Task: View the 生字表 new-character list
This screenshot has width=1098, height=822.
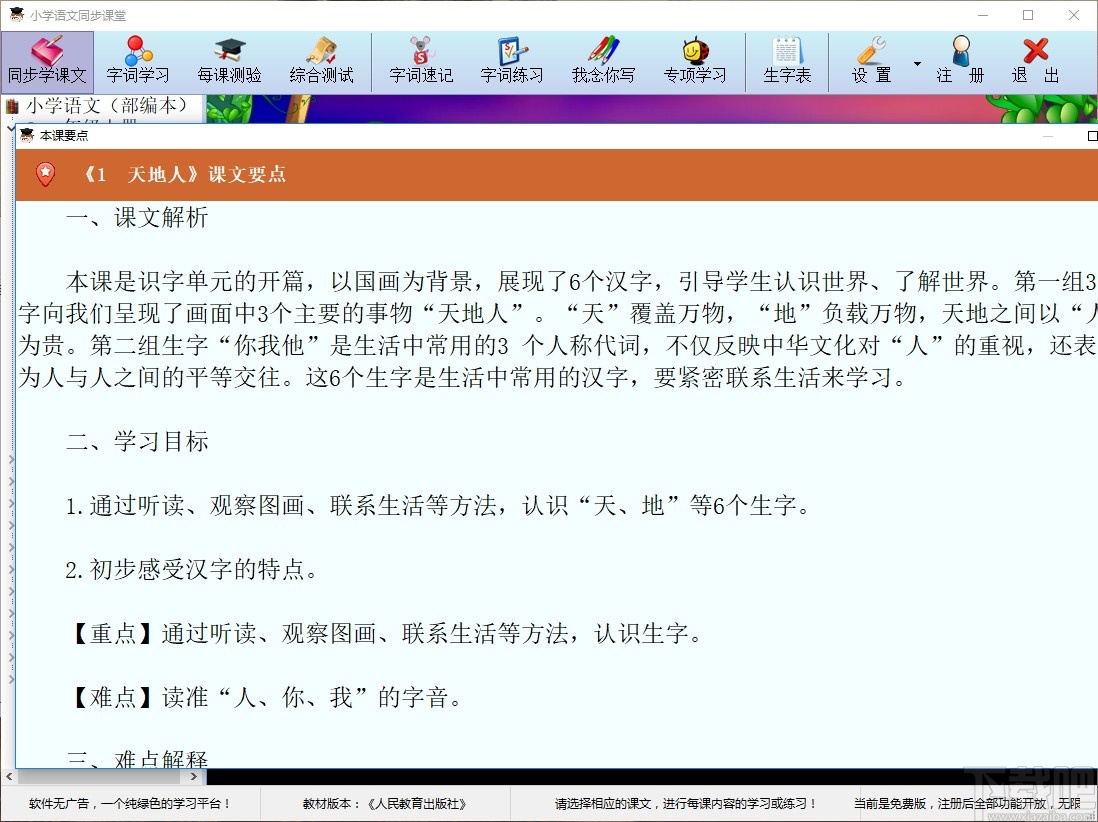Action: pyautogui.click(x=787, y=60)
